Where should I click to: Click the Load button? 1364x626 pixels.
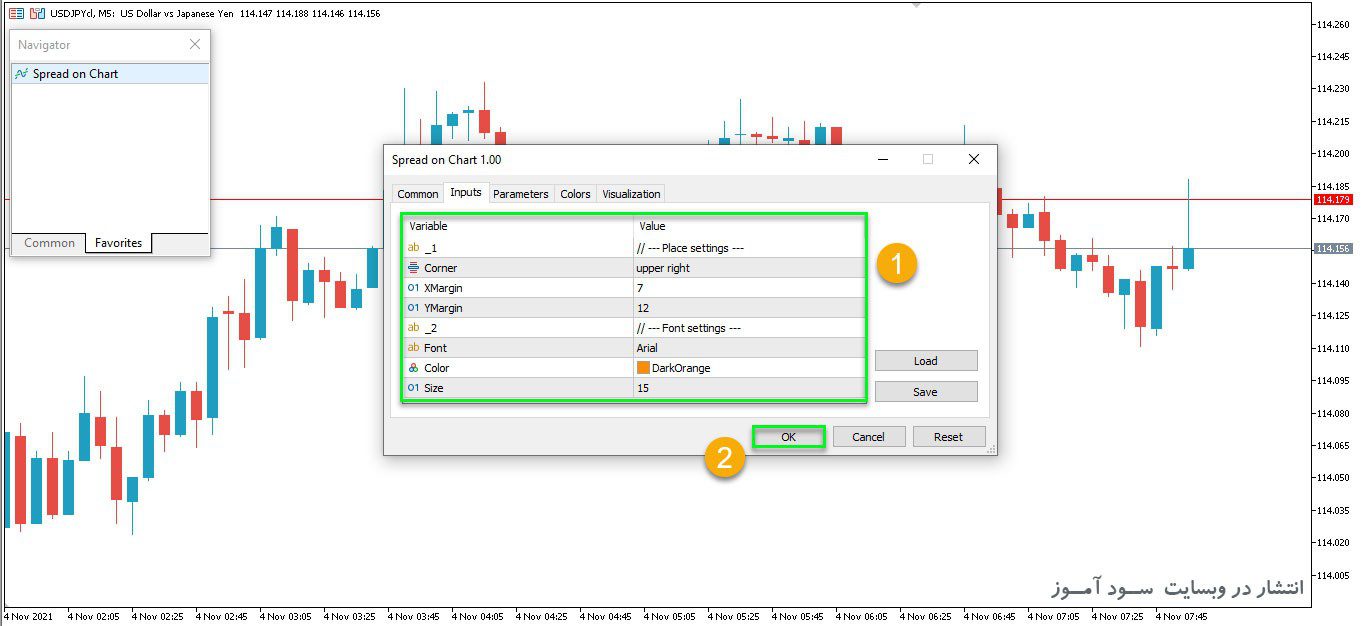pyautogui.click(x=926, y=361)
